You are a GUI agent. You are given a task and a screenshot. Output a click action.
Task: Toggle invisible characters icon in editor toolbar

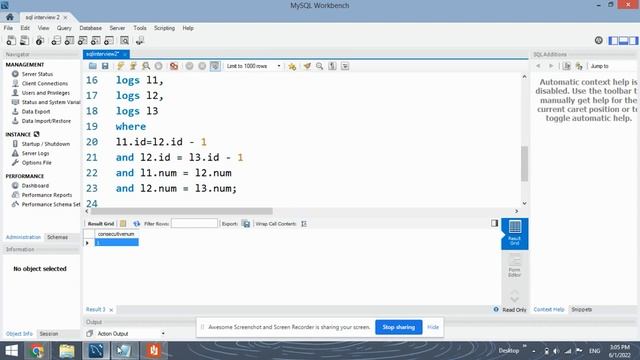point(332,66)
